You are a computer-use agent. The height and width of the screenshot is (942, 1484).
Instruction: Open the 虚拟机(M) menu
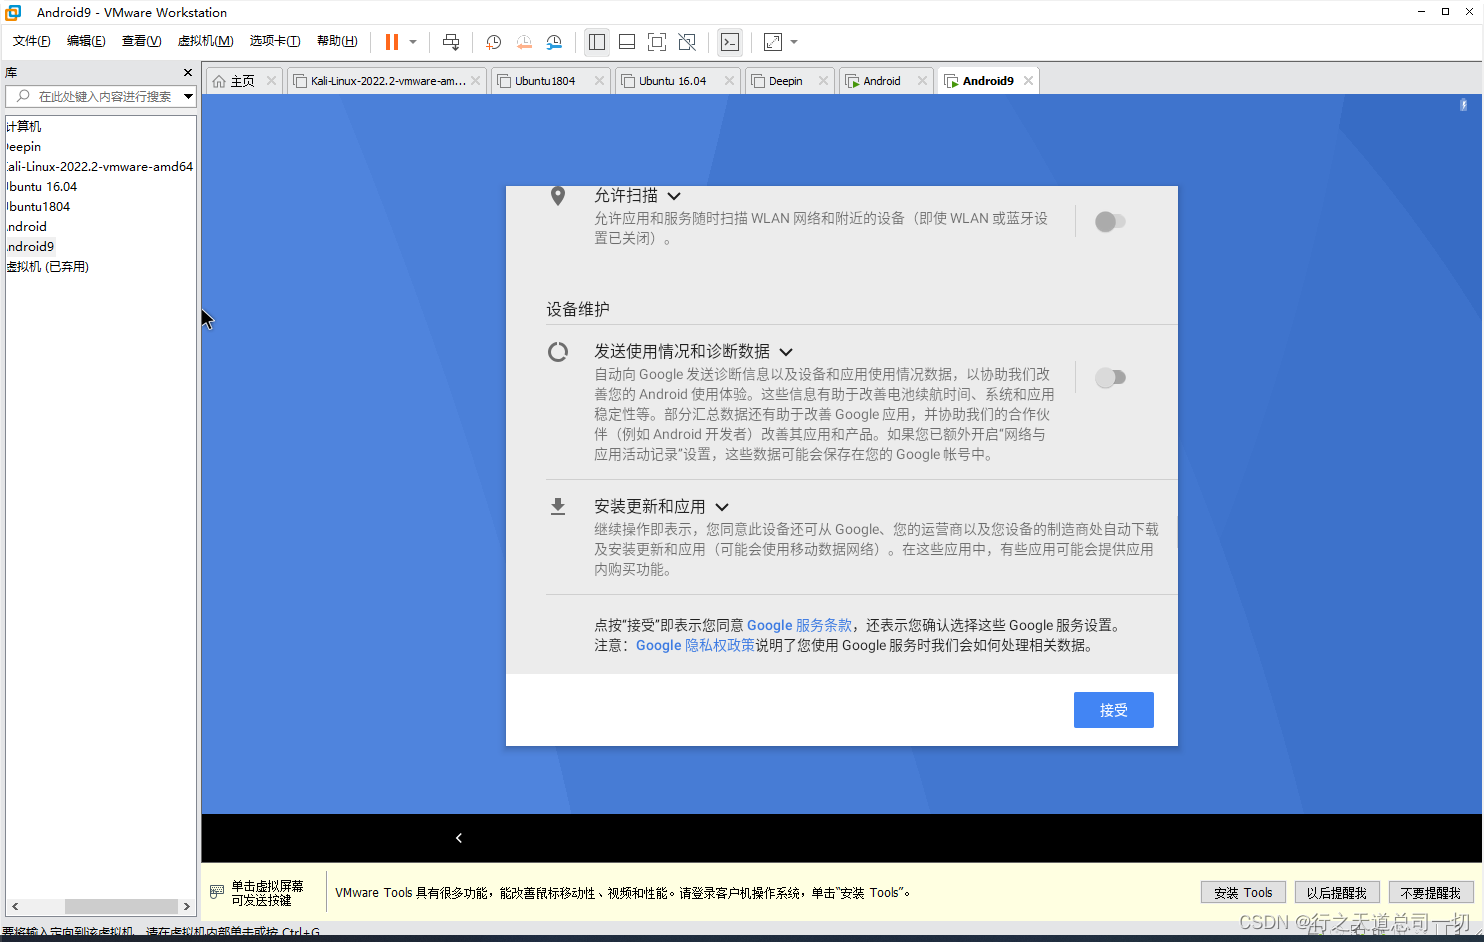[x=205, y=41]
